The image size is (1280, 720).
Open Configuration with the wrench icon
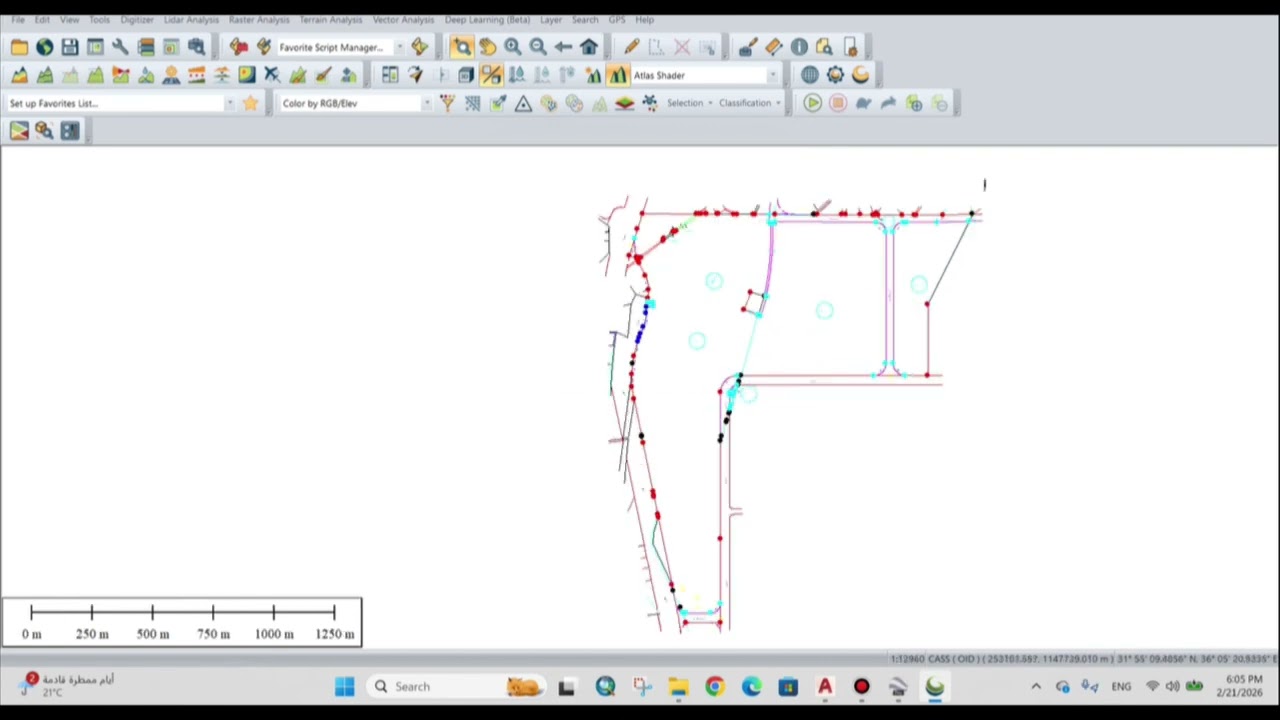click(120, 47)
